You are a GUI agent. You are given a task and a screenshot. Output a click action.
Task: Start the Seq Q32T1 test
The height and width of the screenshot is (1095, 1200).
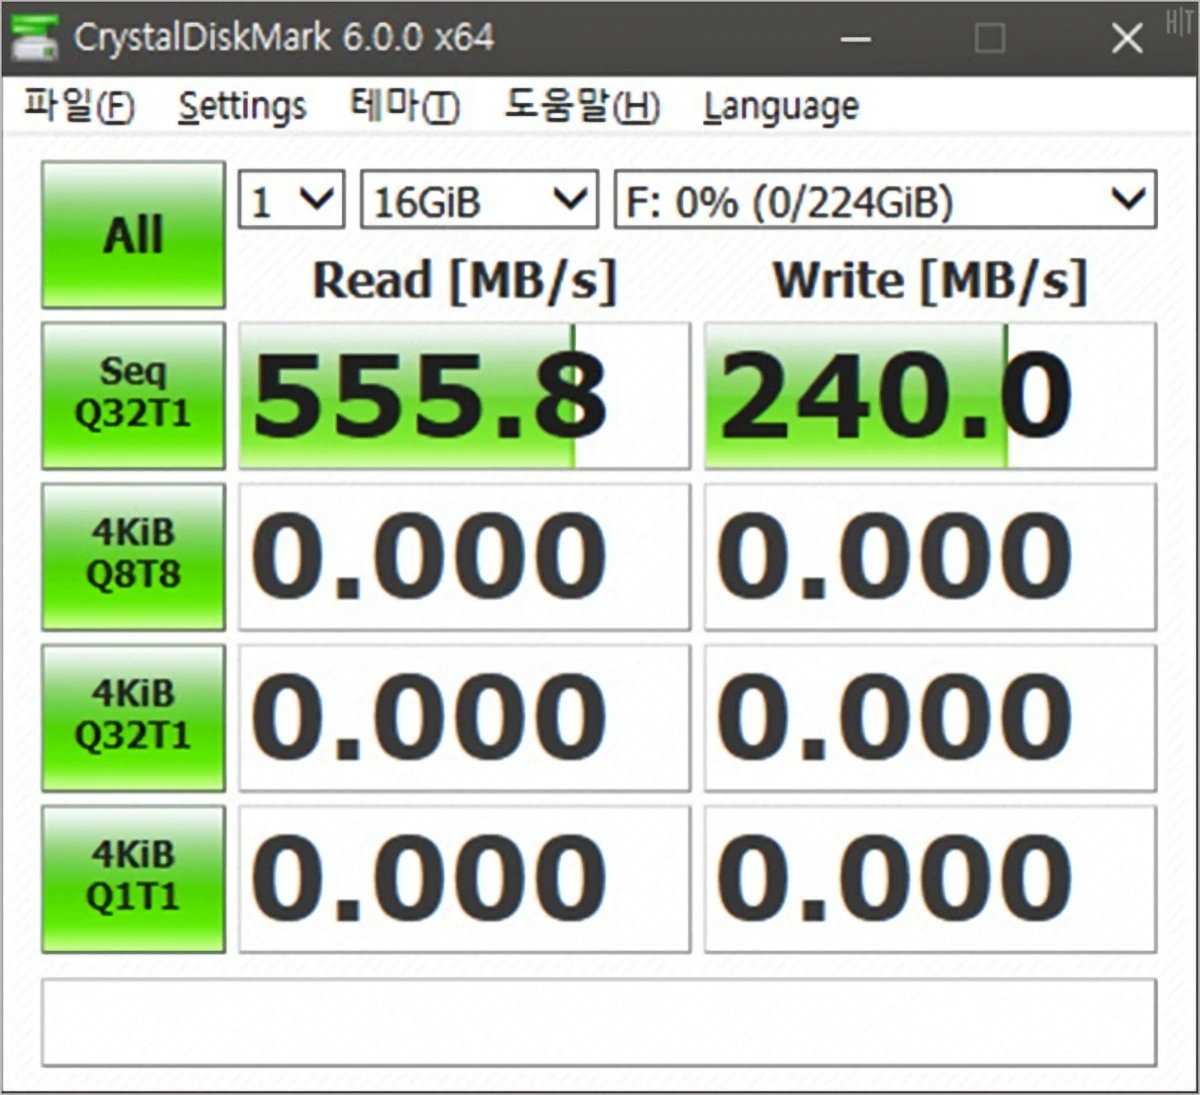[x=133, y=395]
